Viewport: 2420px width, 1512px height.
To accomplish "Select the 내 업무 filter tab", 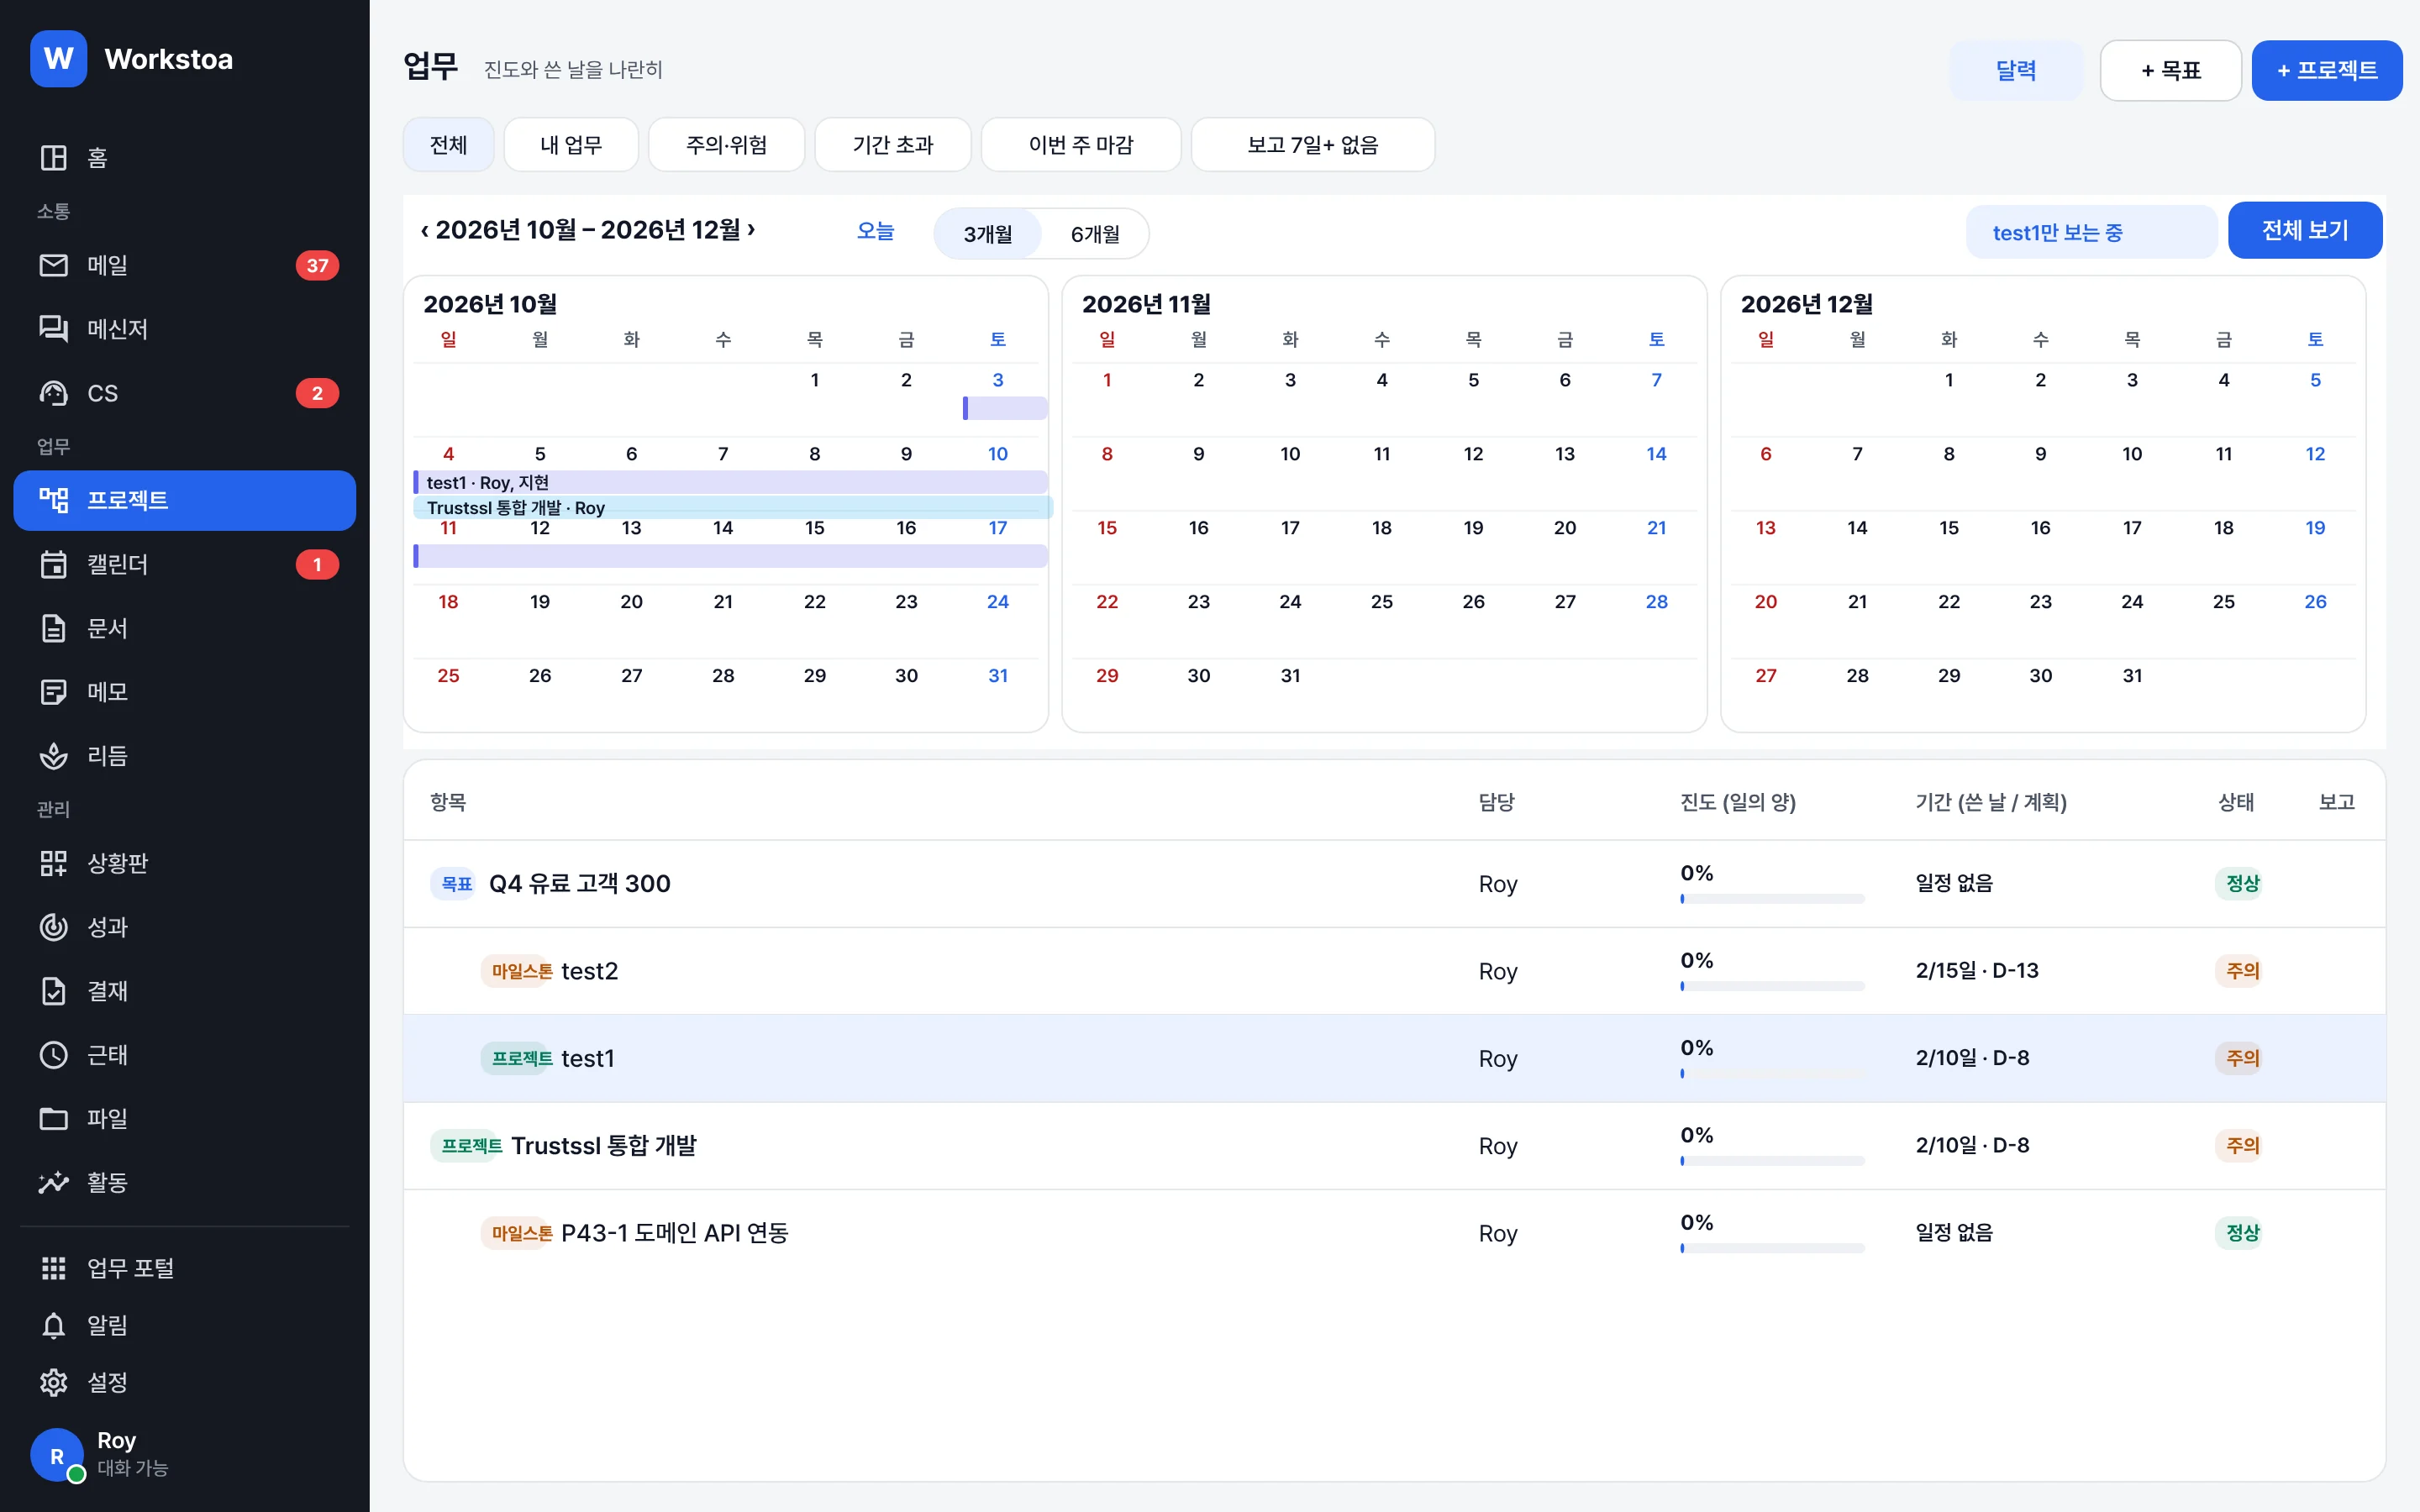I will [x=571, y=145].
